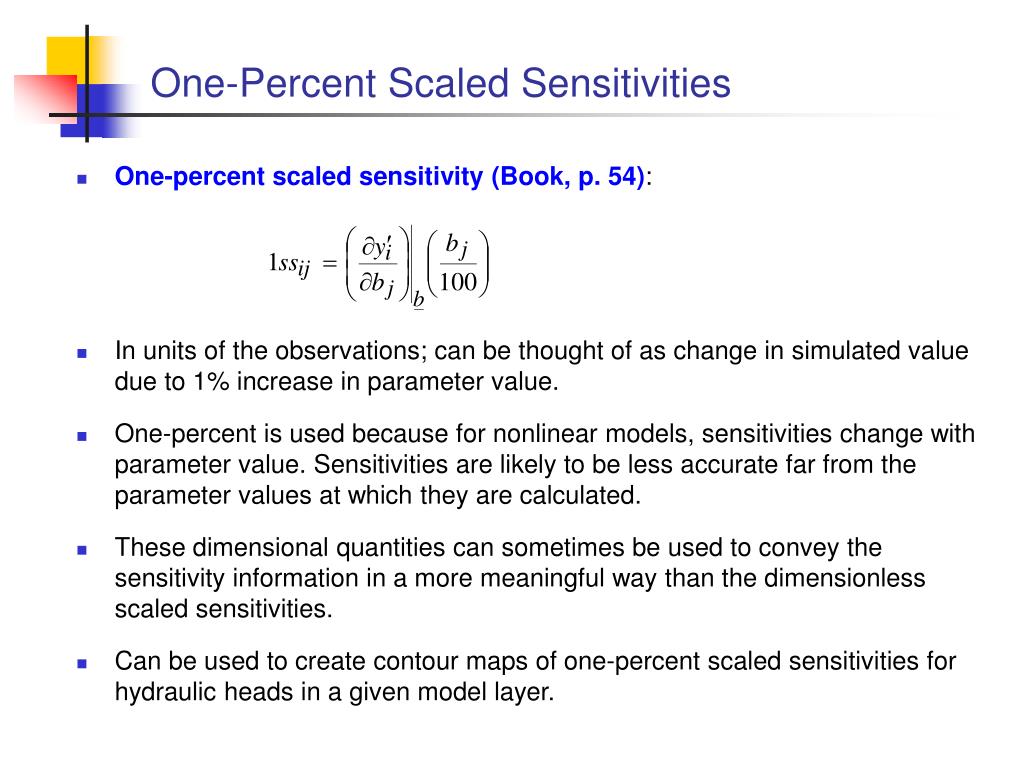Screen dimensions: 1024x768
Task: Click the phrase 'hydraulic heads in a given model layer'
Action: click(334, 692)
